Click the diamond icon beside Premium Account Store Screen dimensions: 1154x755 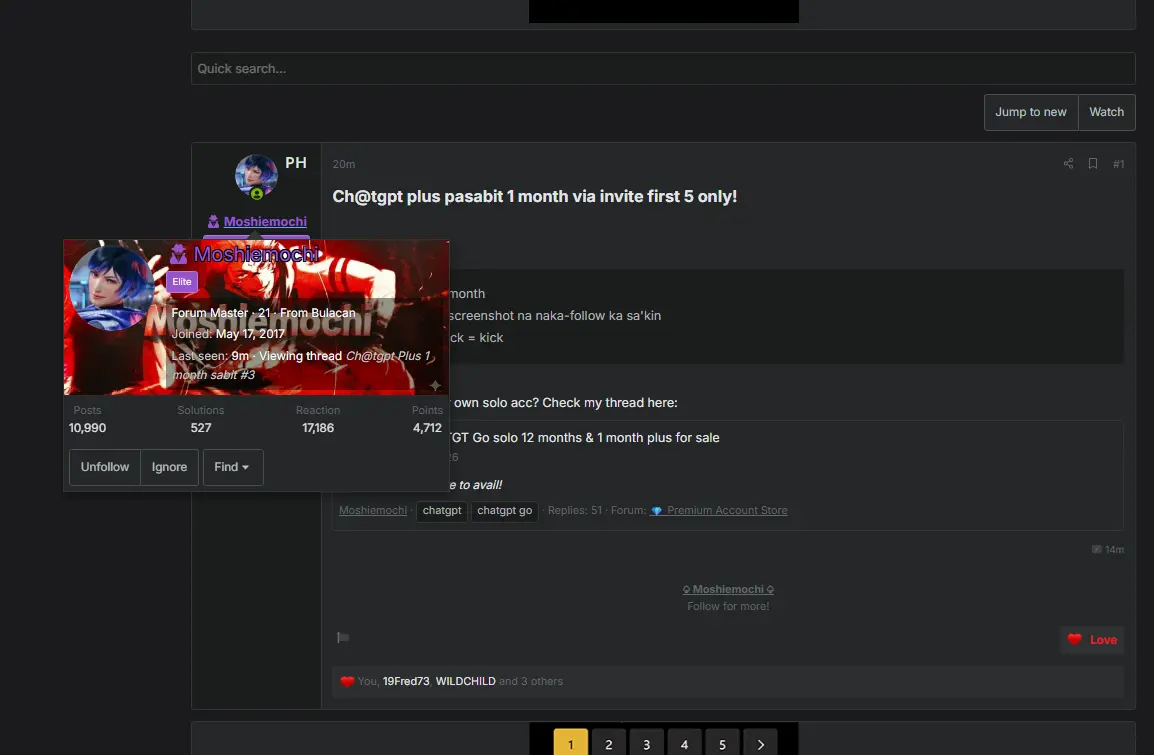[x=656, y=511]
